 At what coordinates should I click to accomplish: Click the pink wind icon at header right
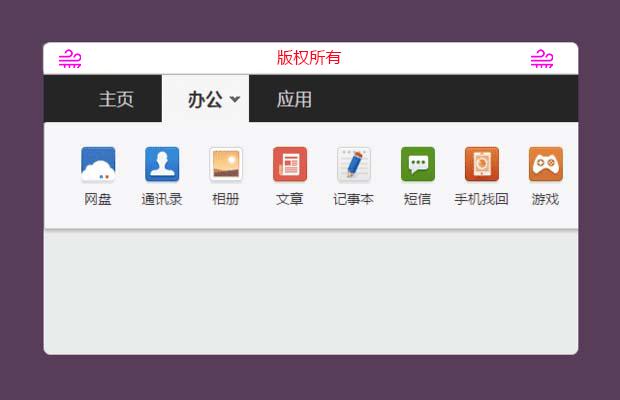(542, 58)
